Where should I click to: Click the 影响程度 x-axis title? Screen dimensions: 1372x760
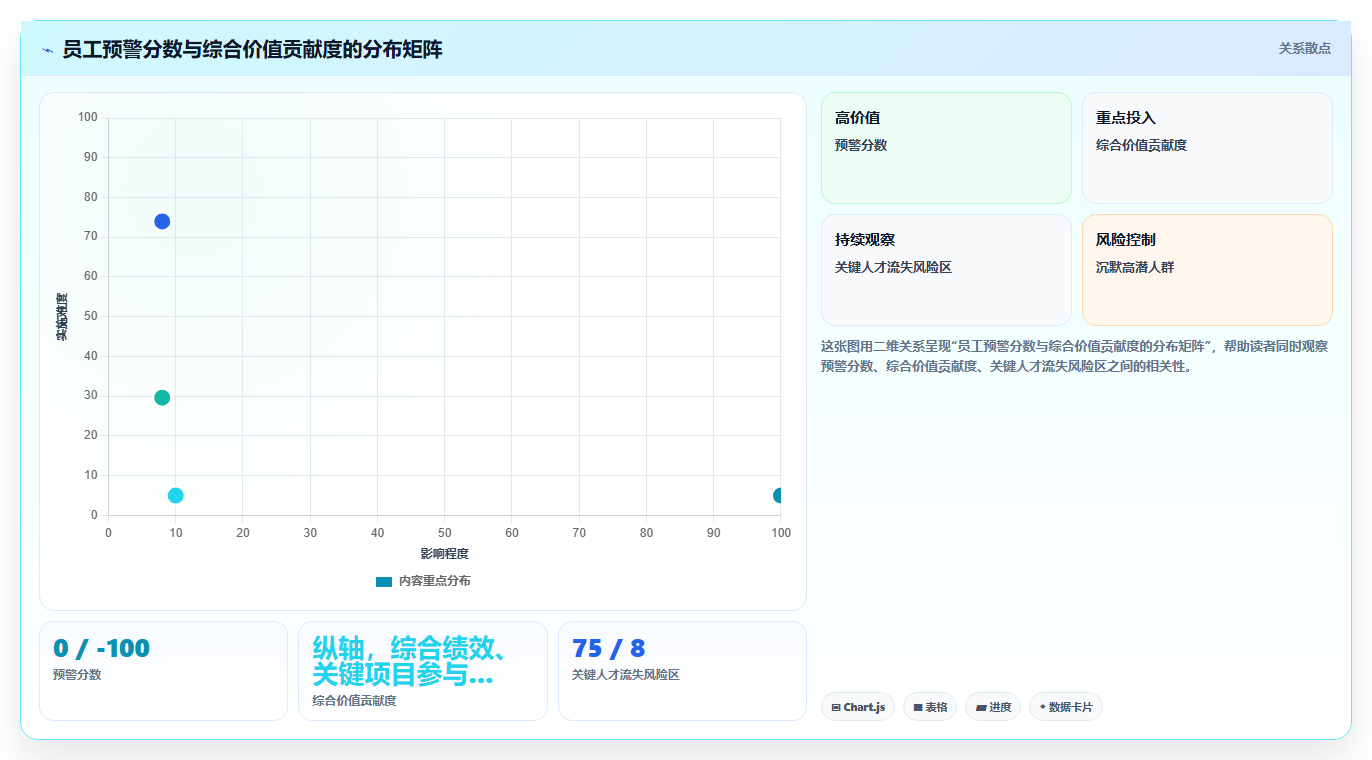point(444,554)
